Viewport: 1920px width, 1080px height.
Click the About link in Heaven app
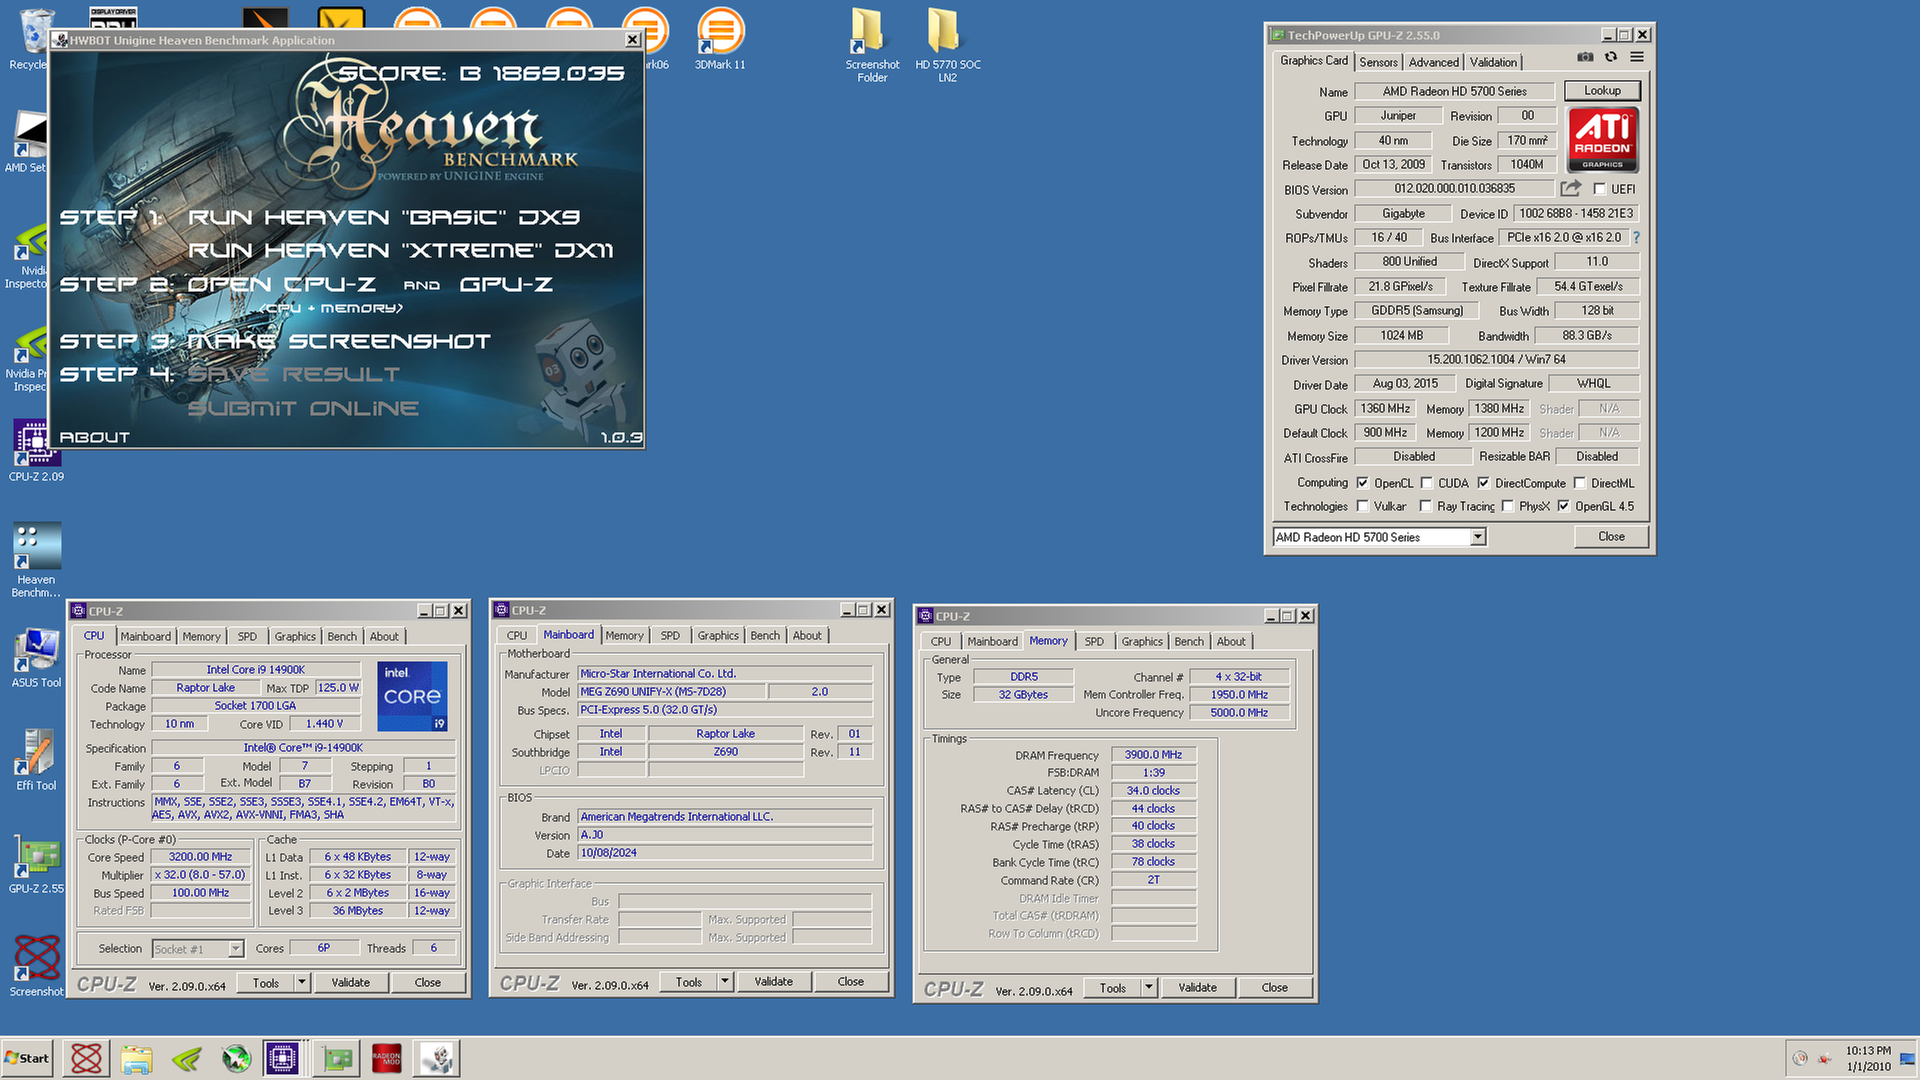tap(94, 438)
